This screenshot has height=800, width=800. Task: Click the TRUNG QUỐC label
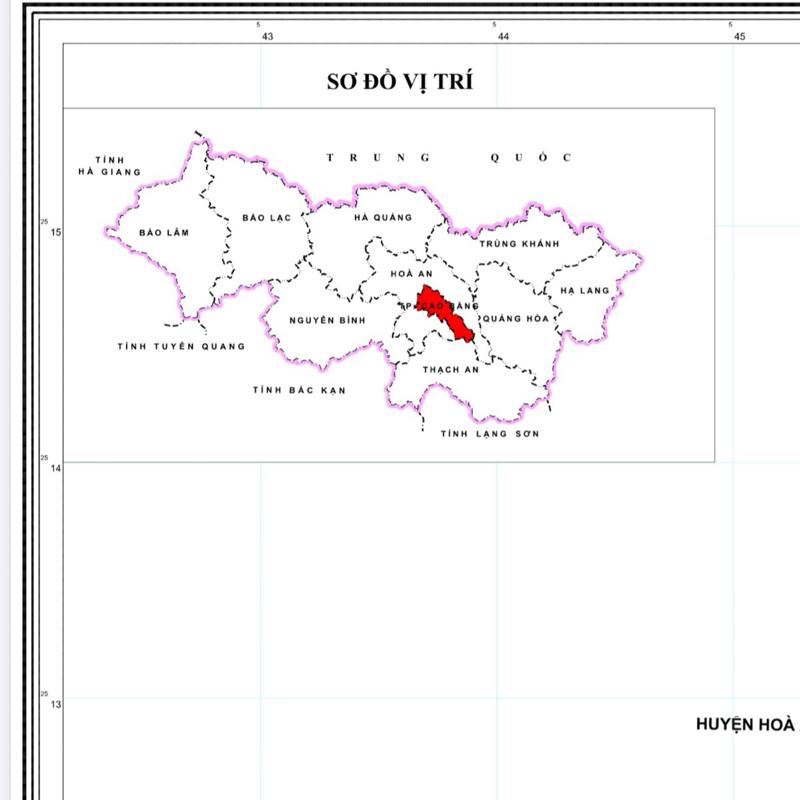click(x=449, y=157)
